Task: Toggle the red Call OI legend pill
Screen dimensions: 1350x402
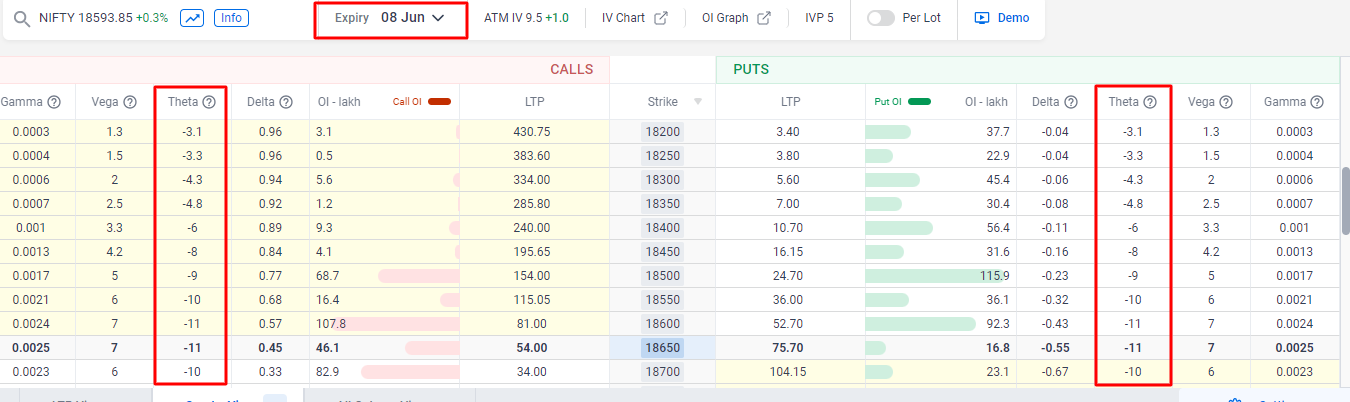Action: click(440, 102)
